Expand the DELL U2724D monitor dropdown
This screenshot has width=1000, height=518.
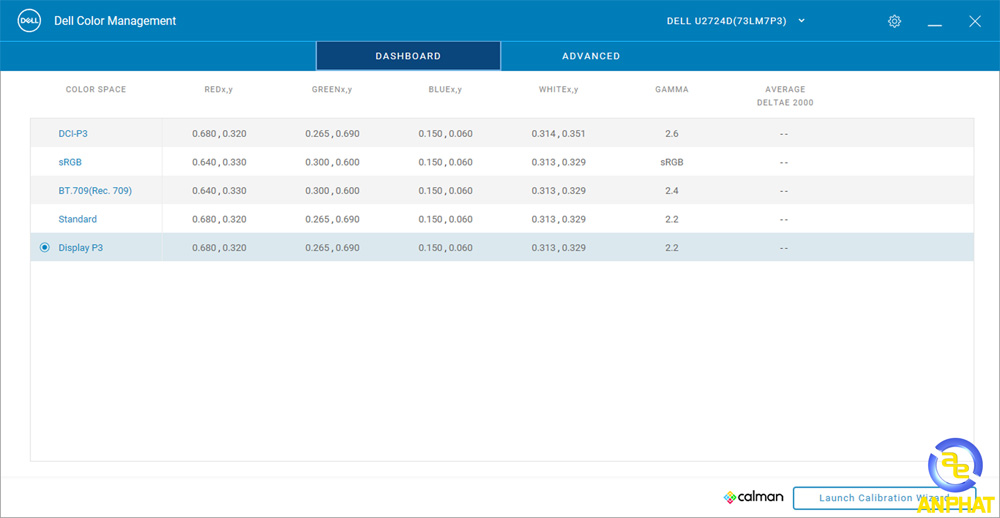tap(736, 21)
